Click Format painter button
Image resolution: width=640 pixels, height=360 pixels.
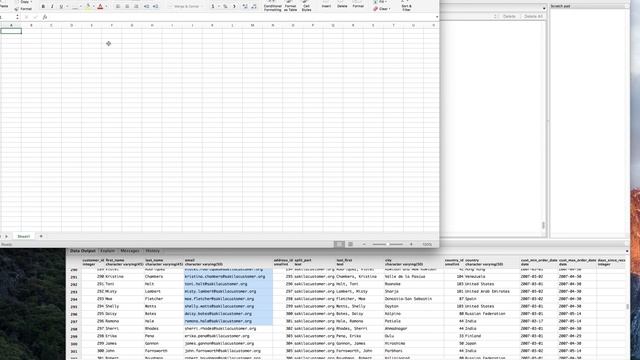point(23,9)
